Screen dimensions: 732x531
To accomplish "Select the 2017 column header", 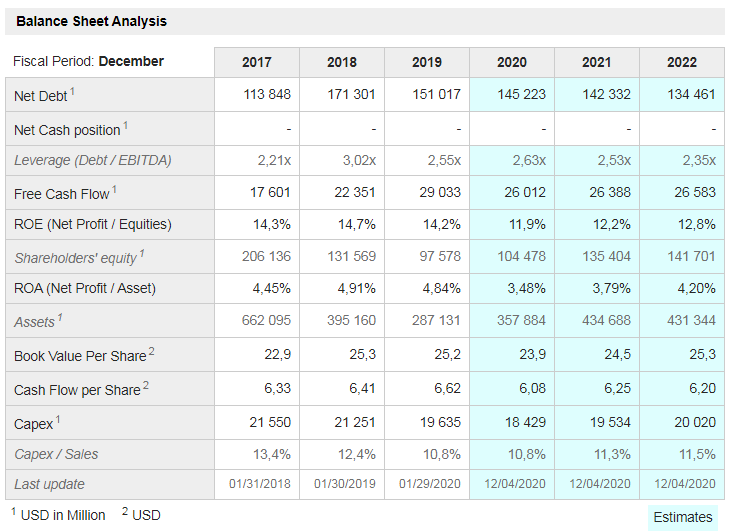I will pyautogui.click(x=257, y=62).
